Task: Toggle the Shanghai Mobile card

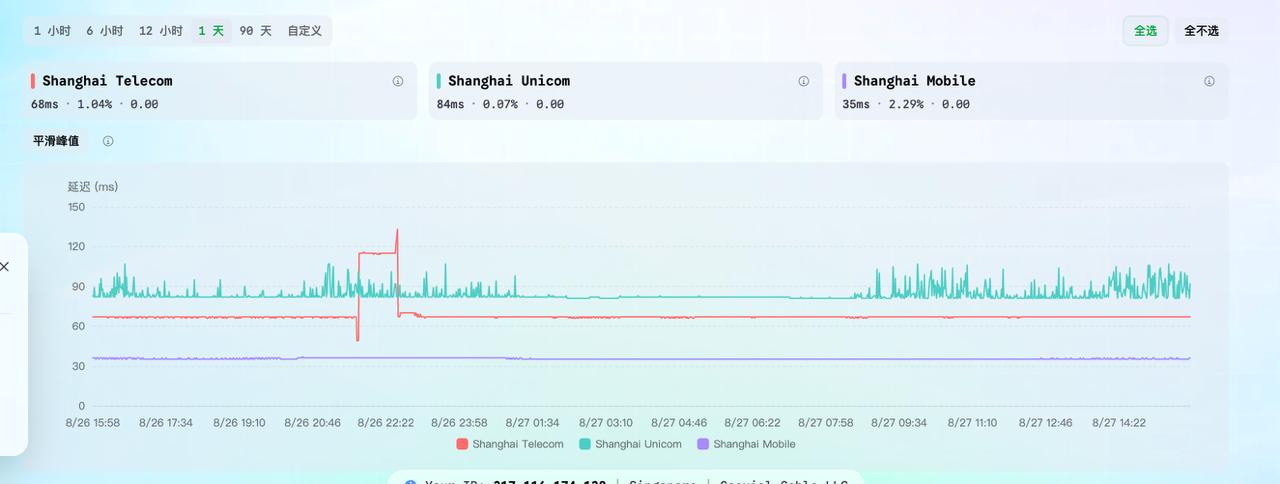Action: (x=1032, y=91)
